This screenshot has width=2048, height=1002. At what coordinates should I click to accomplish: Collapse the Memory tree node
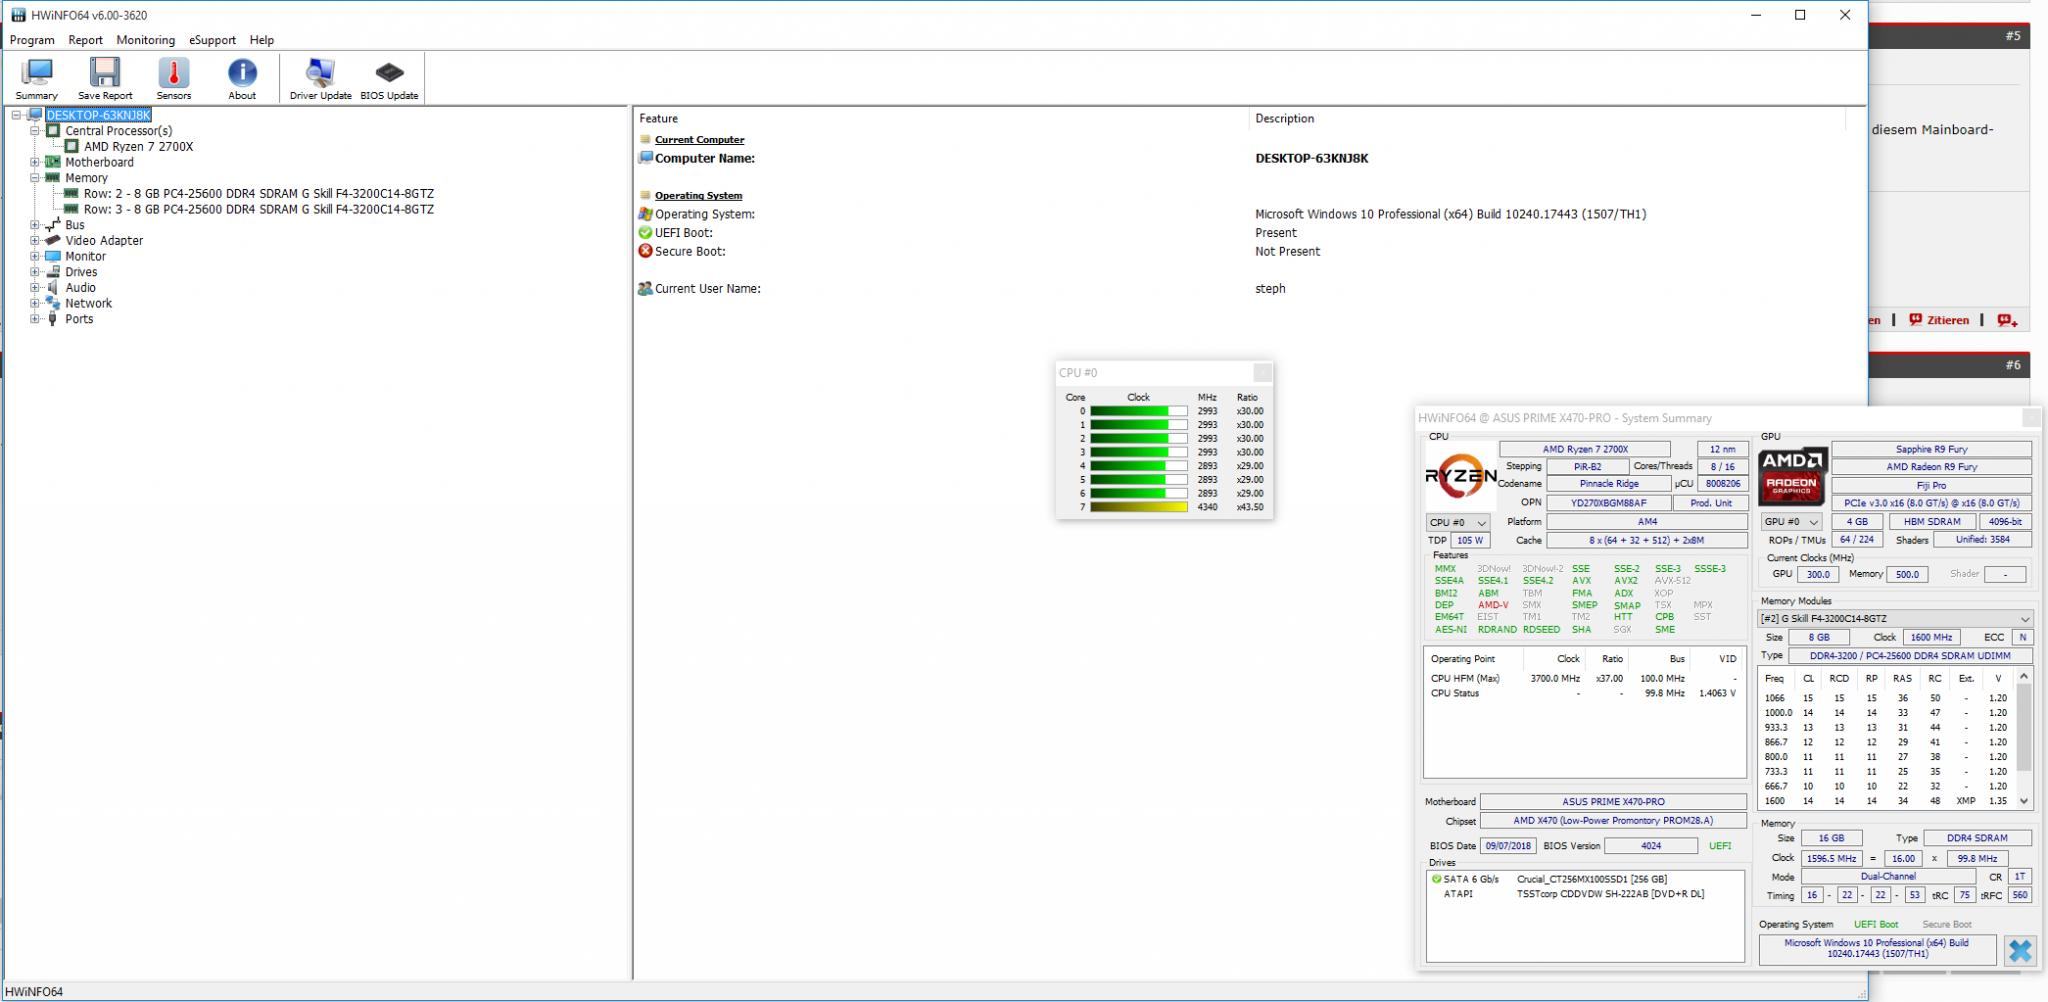point(35,178)
